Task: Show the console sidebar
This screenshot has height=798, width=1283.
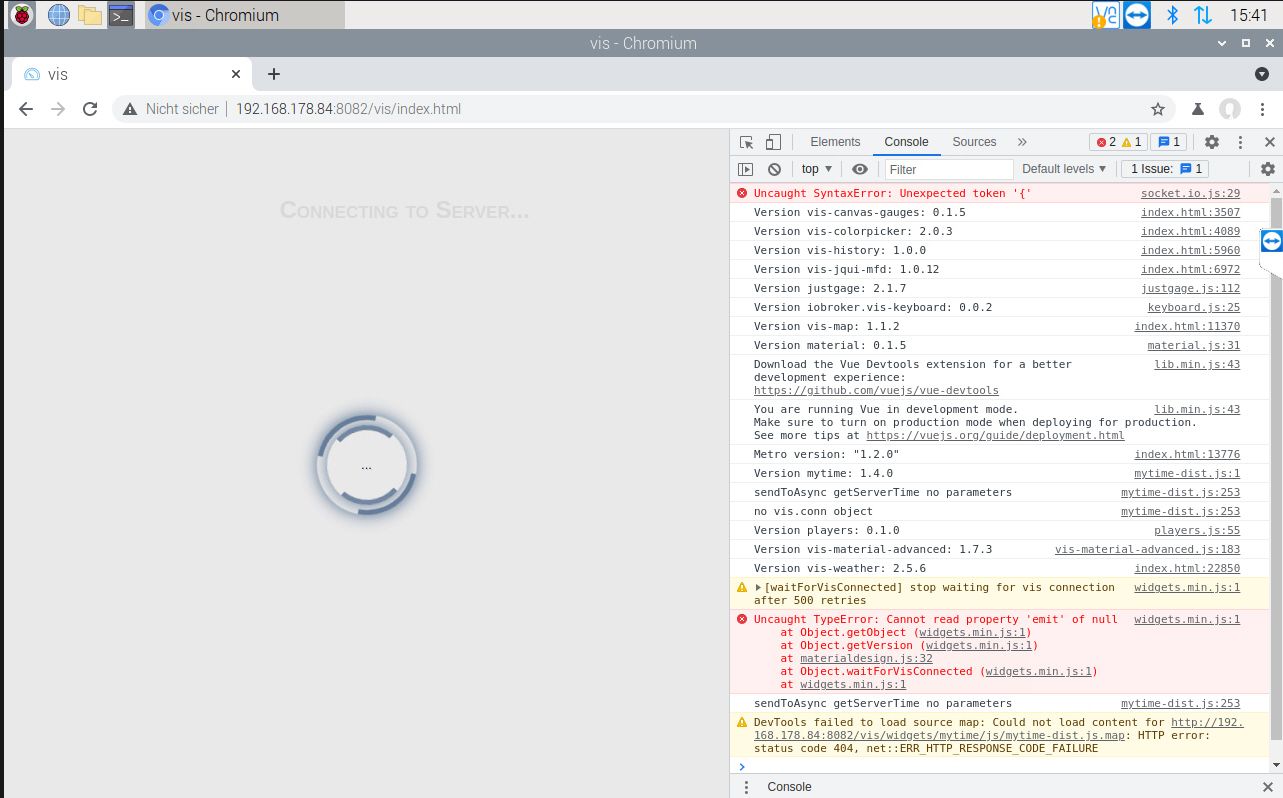Action: [745, 169]
